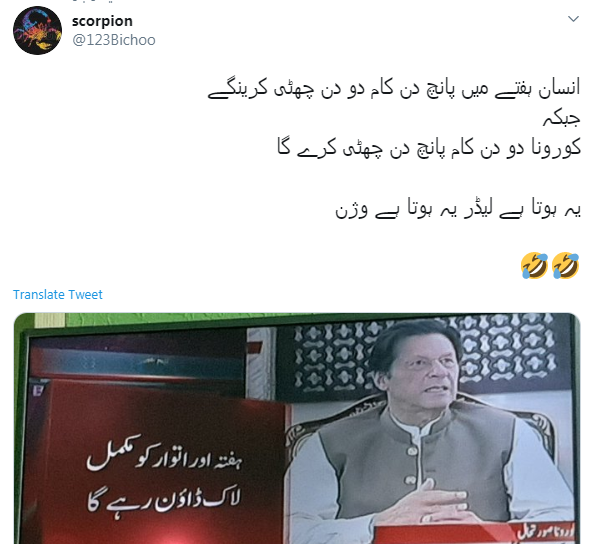Click Translate Tweet
The height and width of the screenshot is (544, 589).
point(57,295)
